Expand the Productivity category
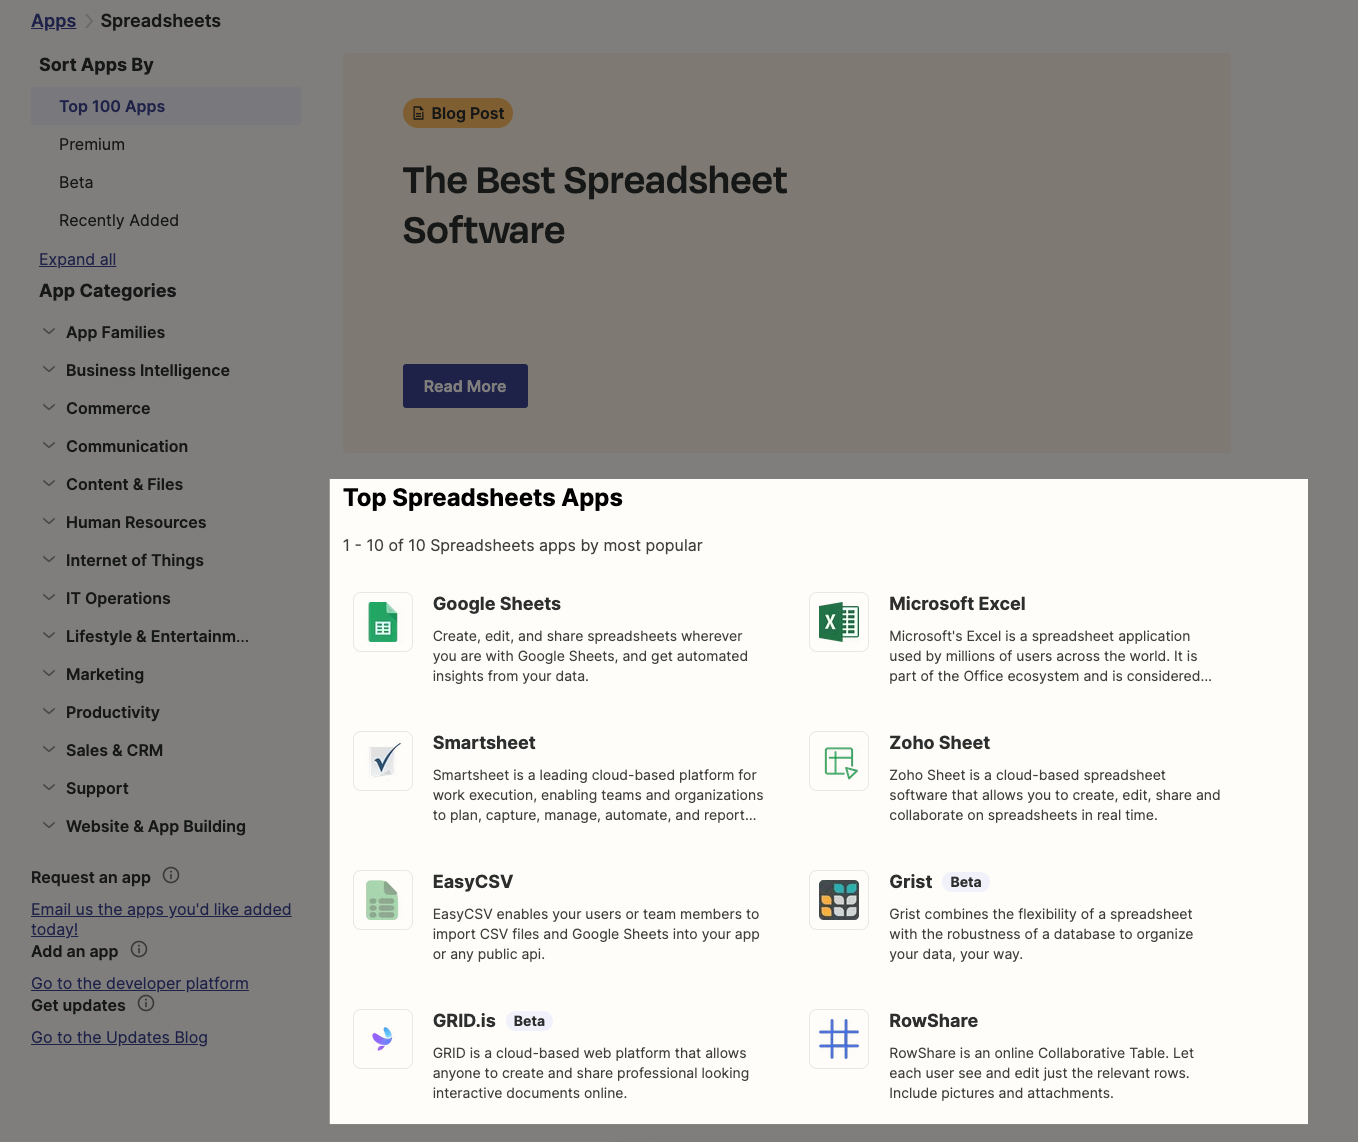1358x1142 pixels. [x=49, y=711]
